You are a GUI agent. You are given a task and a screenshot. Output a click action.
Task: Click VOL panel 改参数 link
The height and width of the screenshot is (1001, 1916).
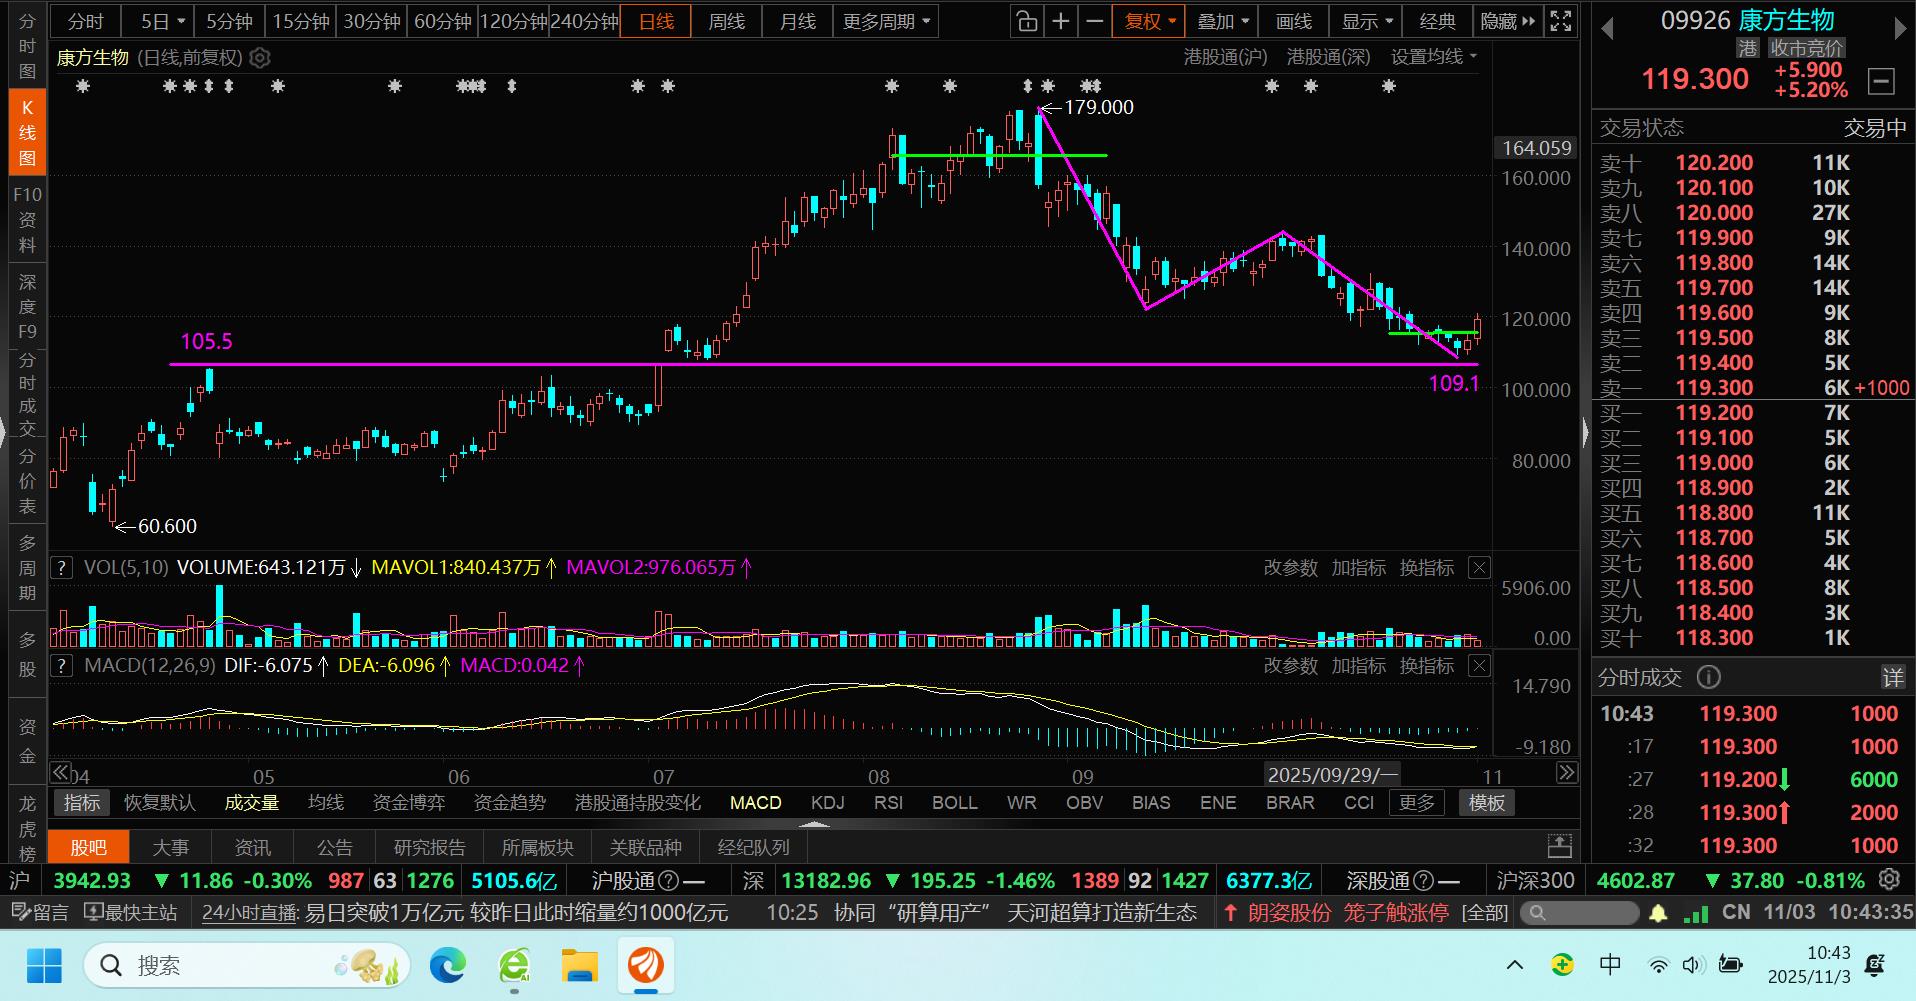coord(1291,568)
